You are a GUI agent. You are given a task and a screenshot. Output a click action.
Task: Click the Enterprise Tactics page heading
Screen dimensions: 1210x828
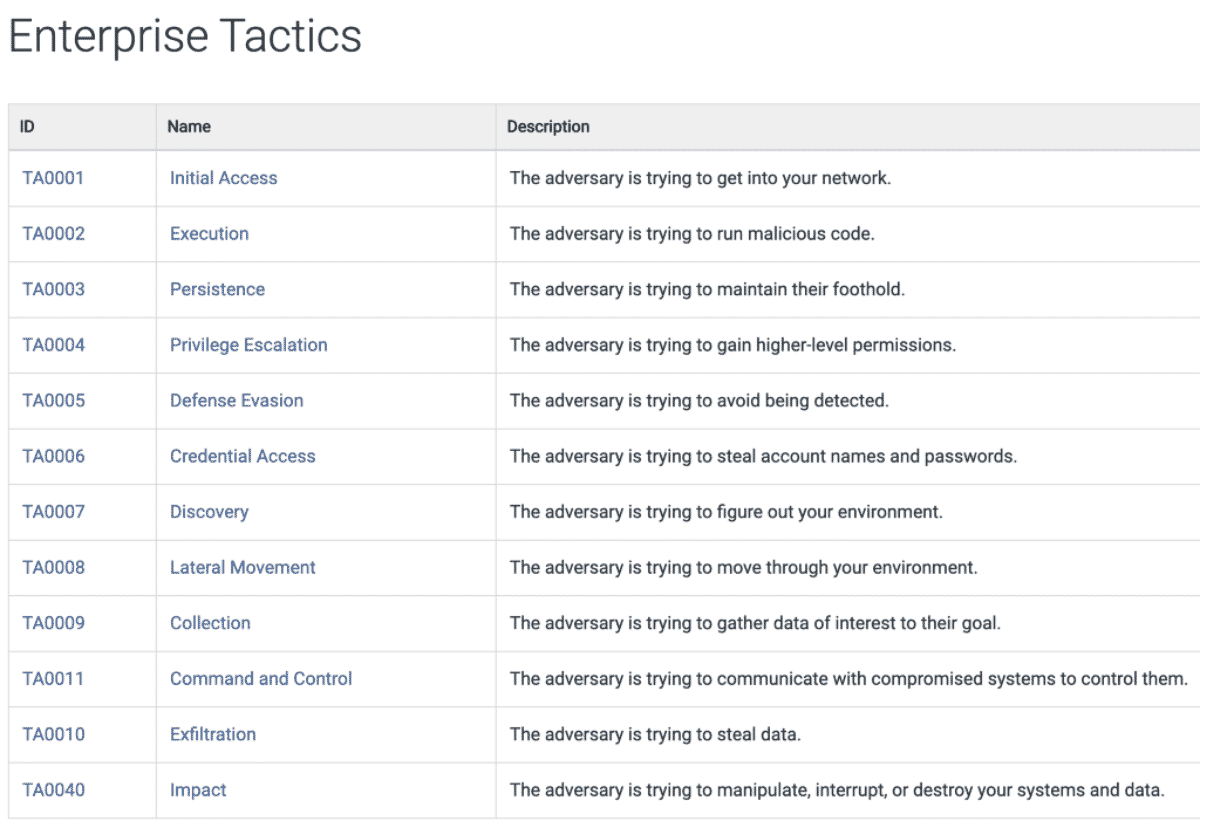[185, 37]
